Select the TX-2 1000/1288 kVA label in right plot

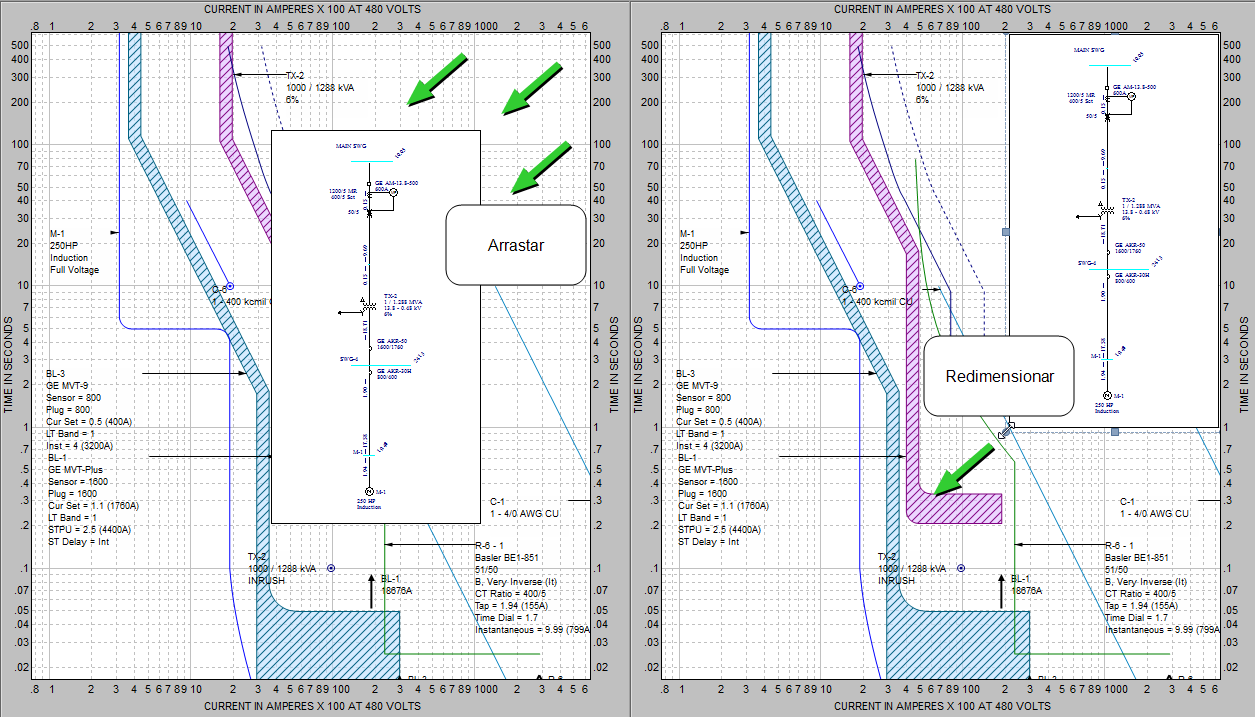click(948, 87)
